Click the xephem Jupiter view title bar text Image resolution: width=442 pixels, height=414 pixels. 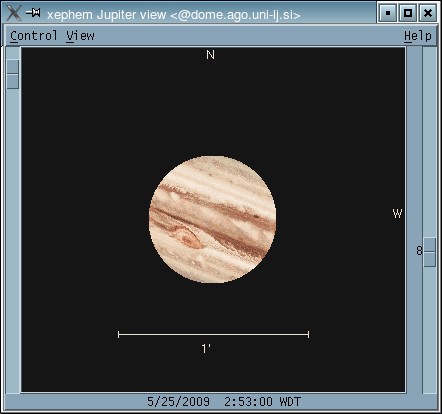click(x=174, y=15)
